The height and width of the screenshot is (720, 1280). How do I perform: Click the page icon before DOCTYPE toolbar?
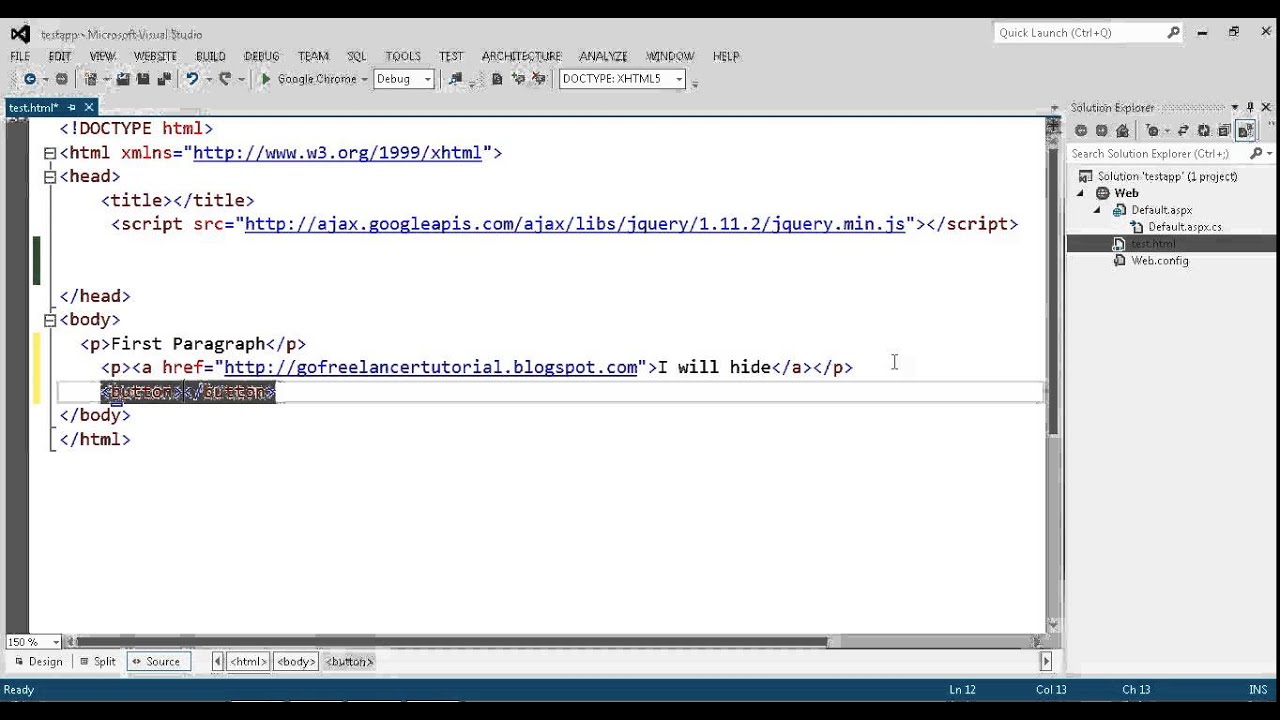[497, 79]
